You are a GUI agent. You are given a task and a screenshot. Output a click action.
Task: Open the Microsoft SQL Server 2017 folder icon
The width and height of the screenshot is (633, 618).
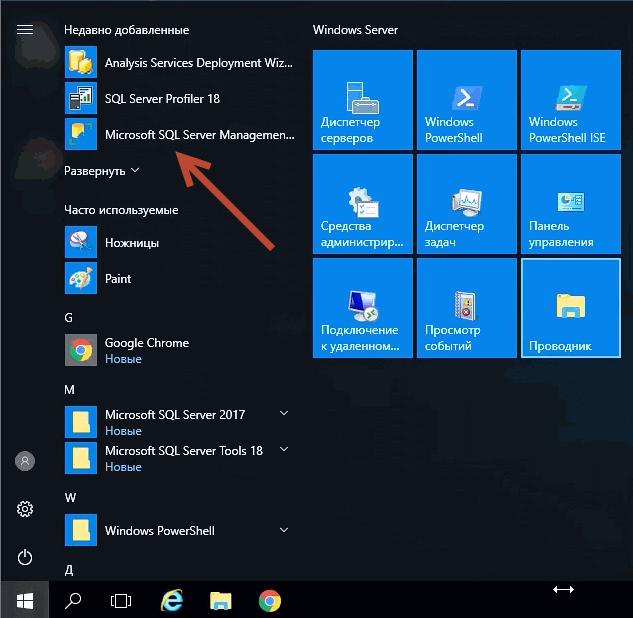click(81, 422)
